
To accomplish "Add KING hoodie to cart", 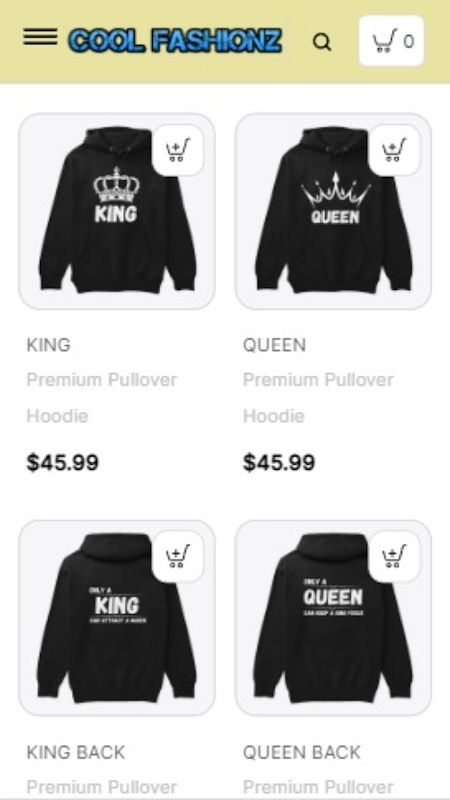I will tap(178, 150).
